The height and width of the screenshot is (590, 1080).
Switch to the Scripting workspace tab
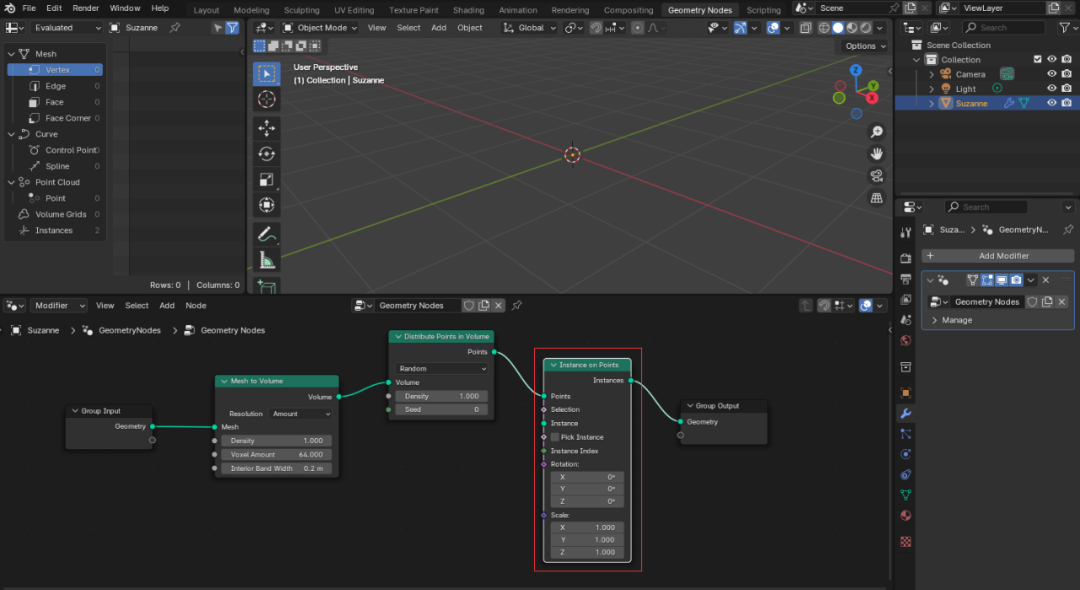[x=764, y=10]
